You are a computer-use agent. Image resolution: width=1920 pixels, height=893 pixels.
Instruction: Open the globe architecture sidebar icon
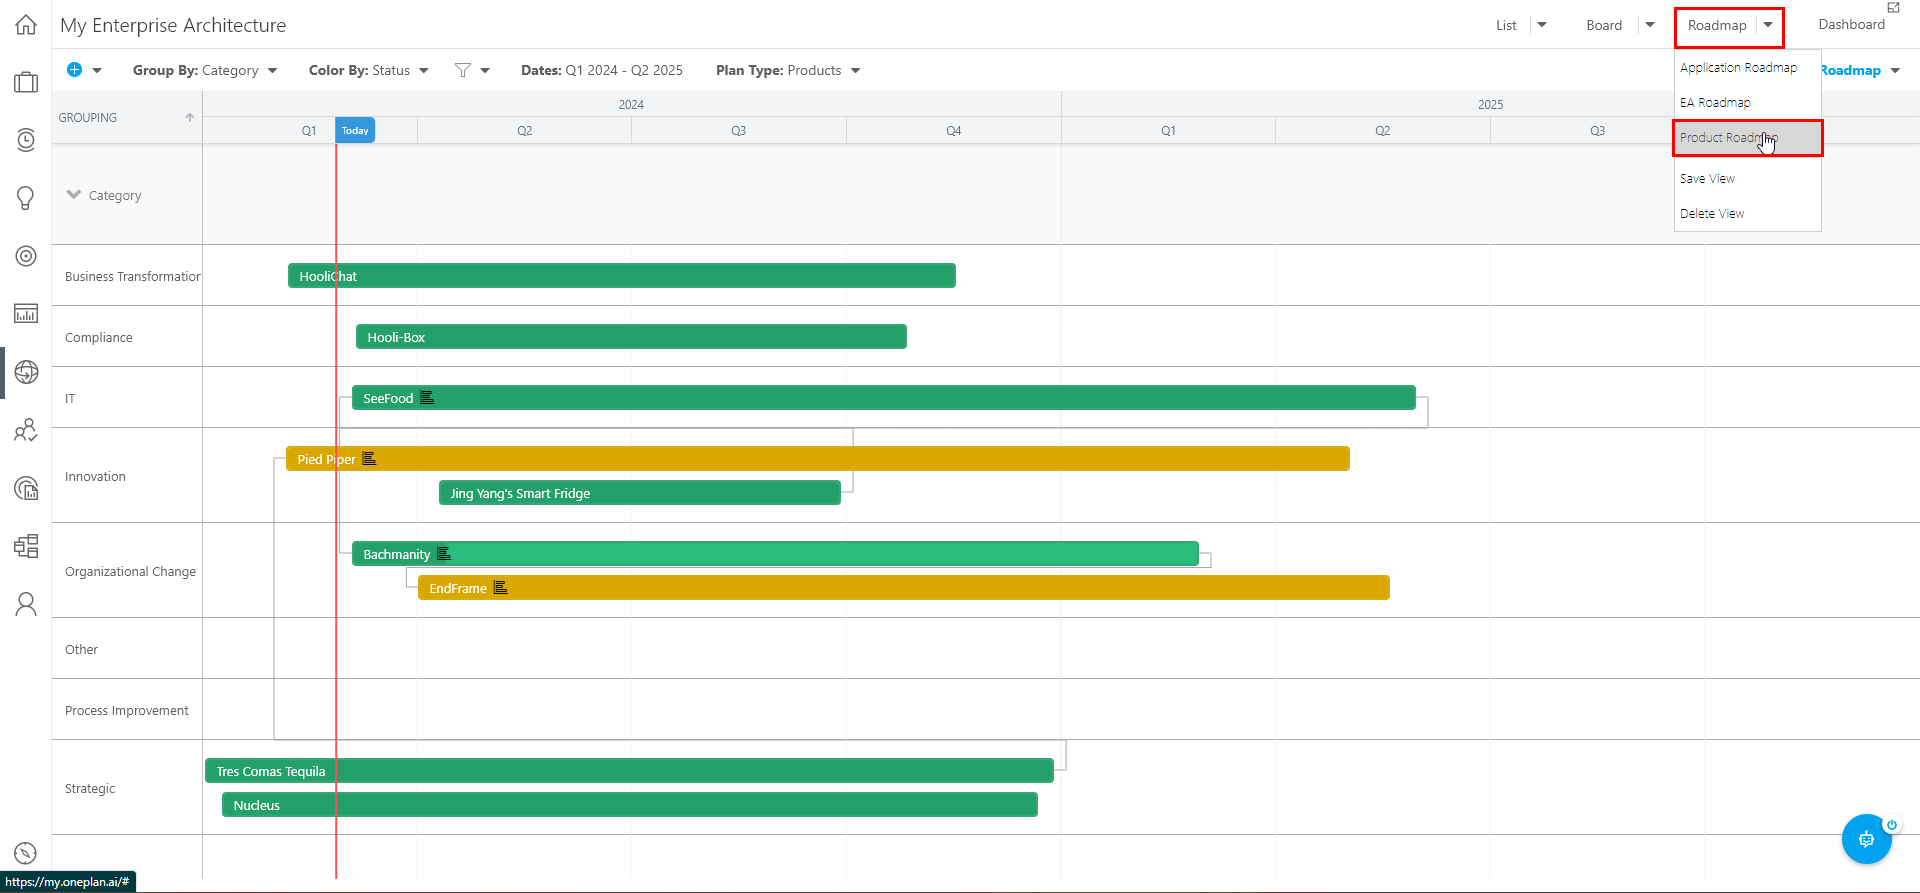[x=26, y=372]
